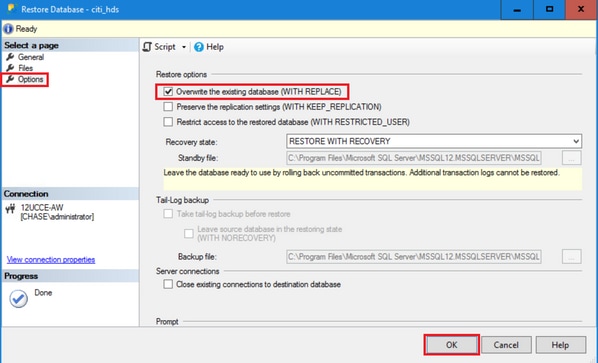Maximize the Restore Database window

549,10
